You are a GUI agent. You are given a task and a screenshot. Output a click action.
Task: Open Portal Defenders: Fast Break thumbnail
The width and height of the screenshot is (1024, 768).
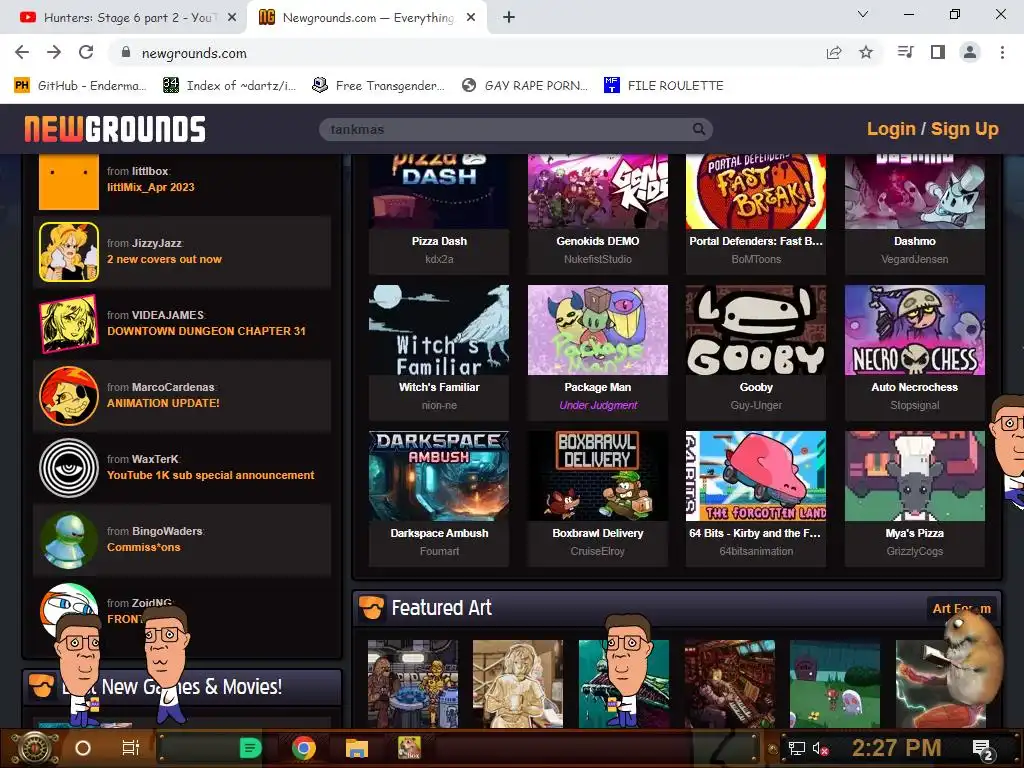[756, 191]
